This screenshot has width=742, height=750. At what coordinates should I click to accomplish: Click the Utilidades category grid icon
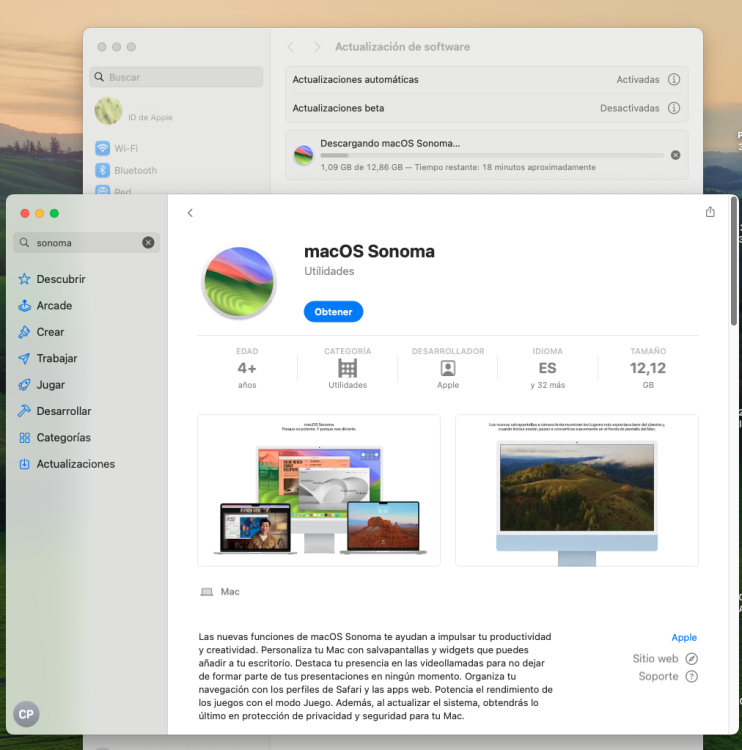click(x=347, y=368)
